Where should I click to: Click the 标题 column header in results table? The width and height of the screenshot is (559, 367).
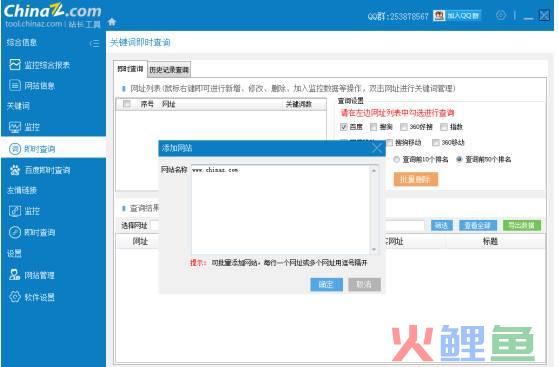(x=490, y=241)
